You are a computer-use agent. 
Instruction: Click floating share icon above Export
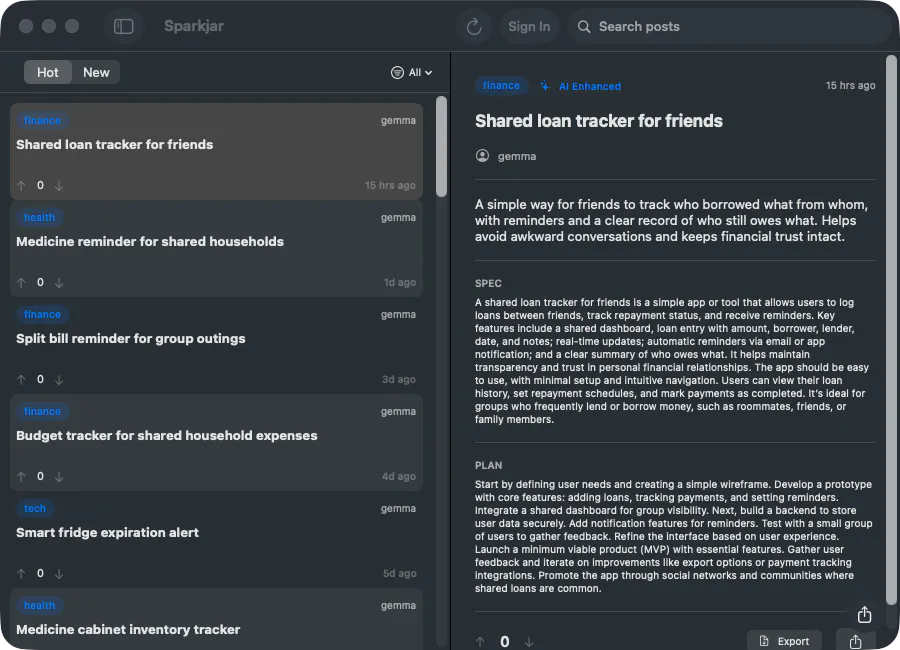click(864, 615)
